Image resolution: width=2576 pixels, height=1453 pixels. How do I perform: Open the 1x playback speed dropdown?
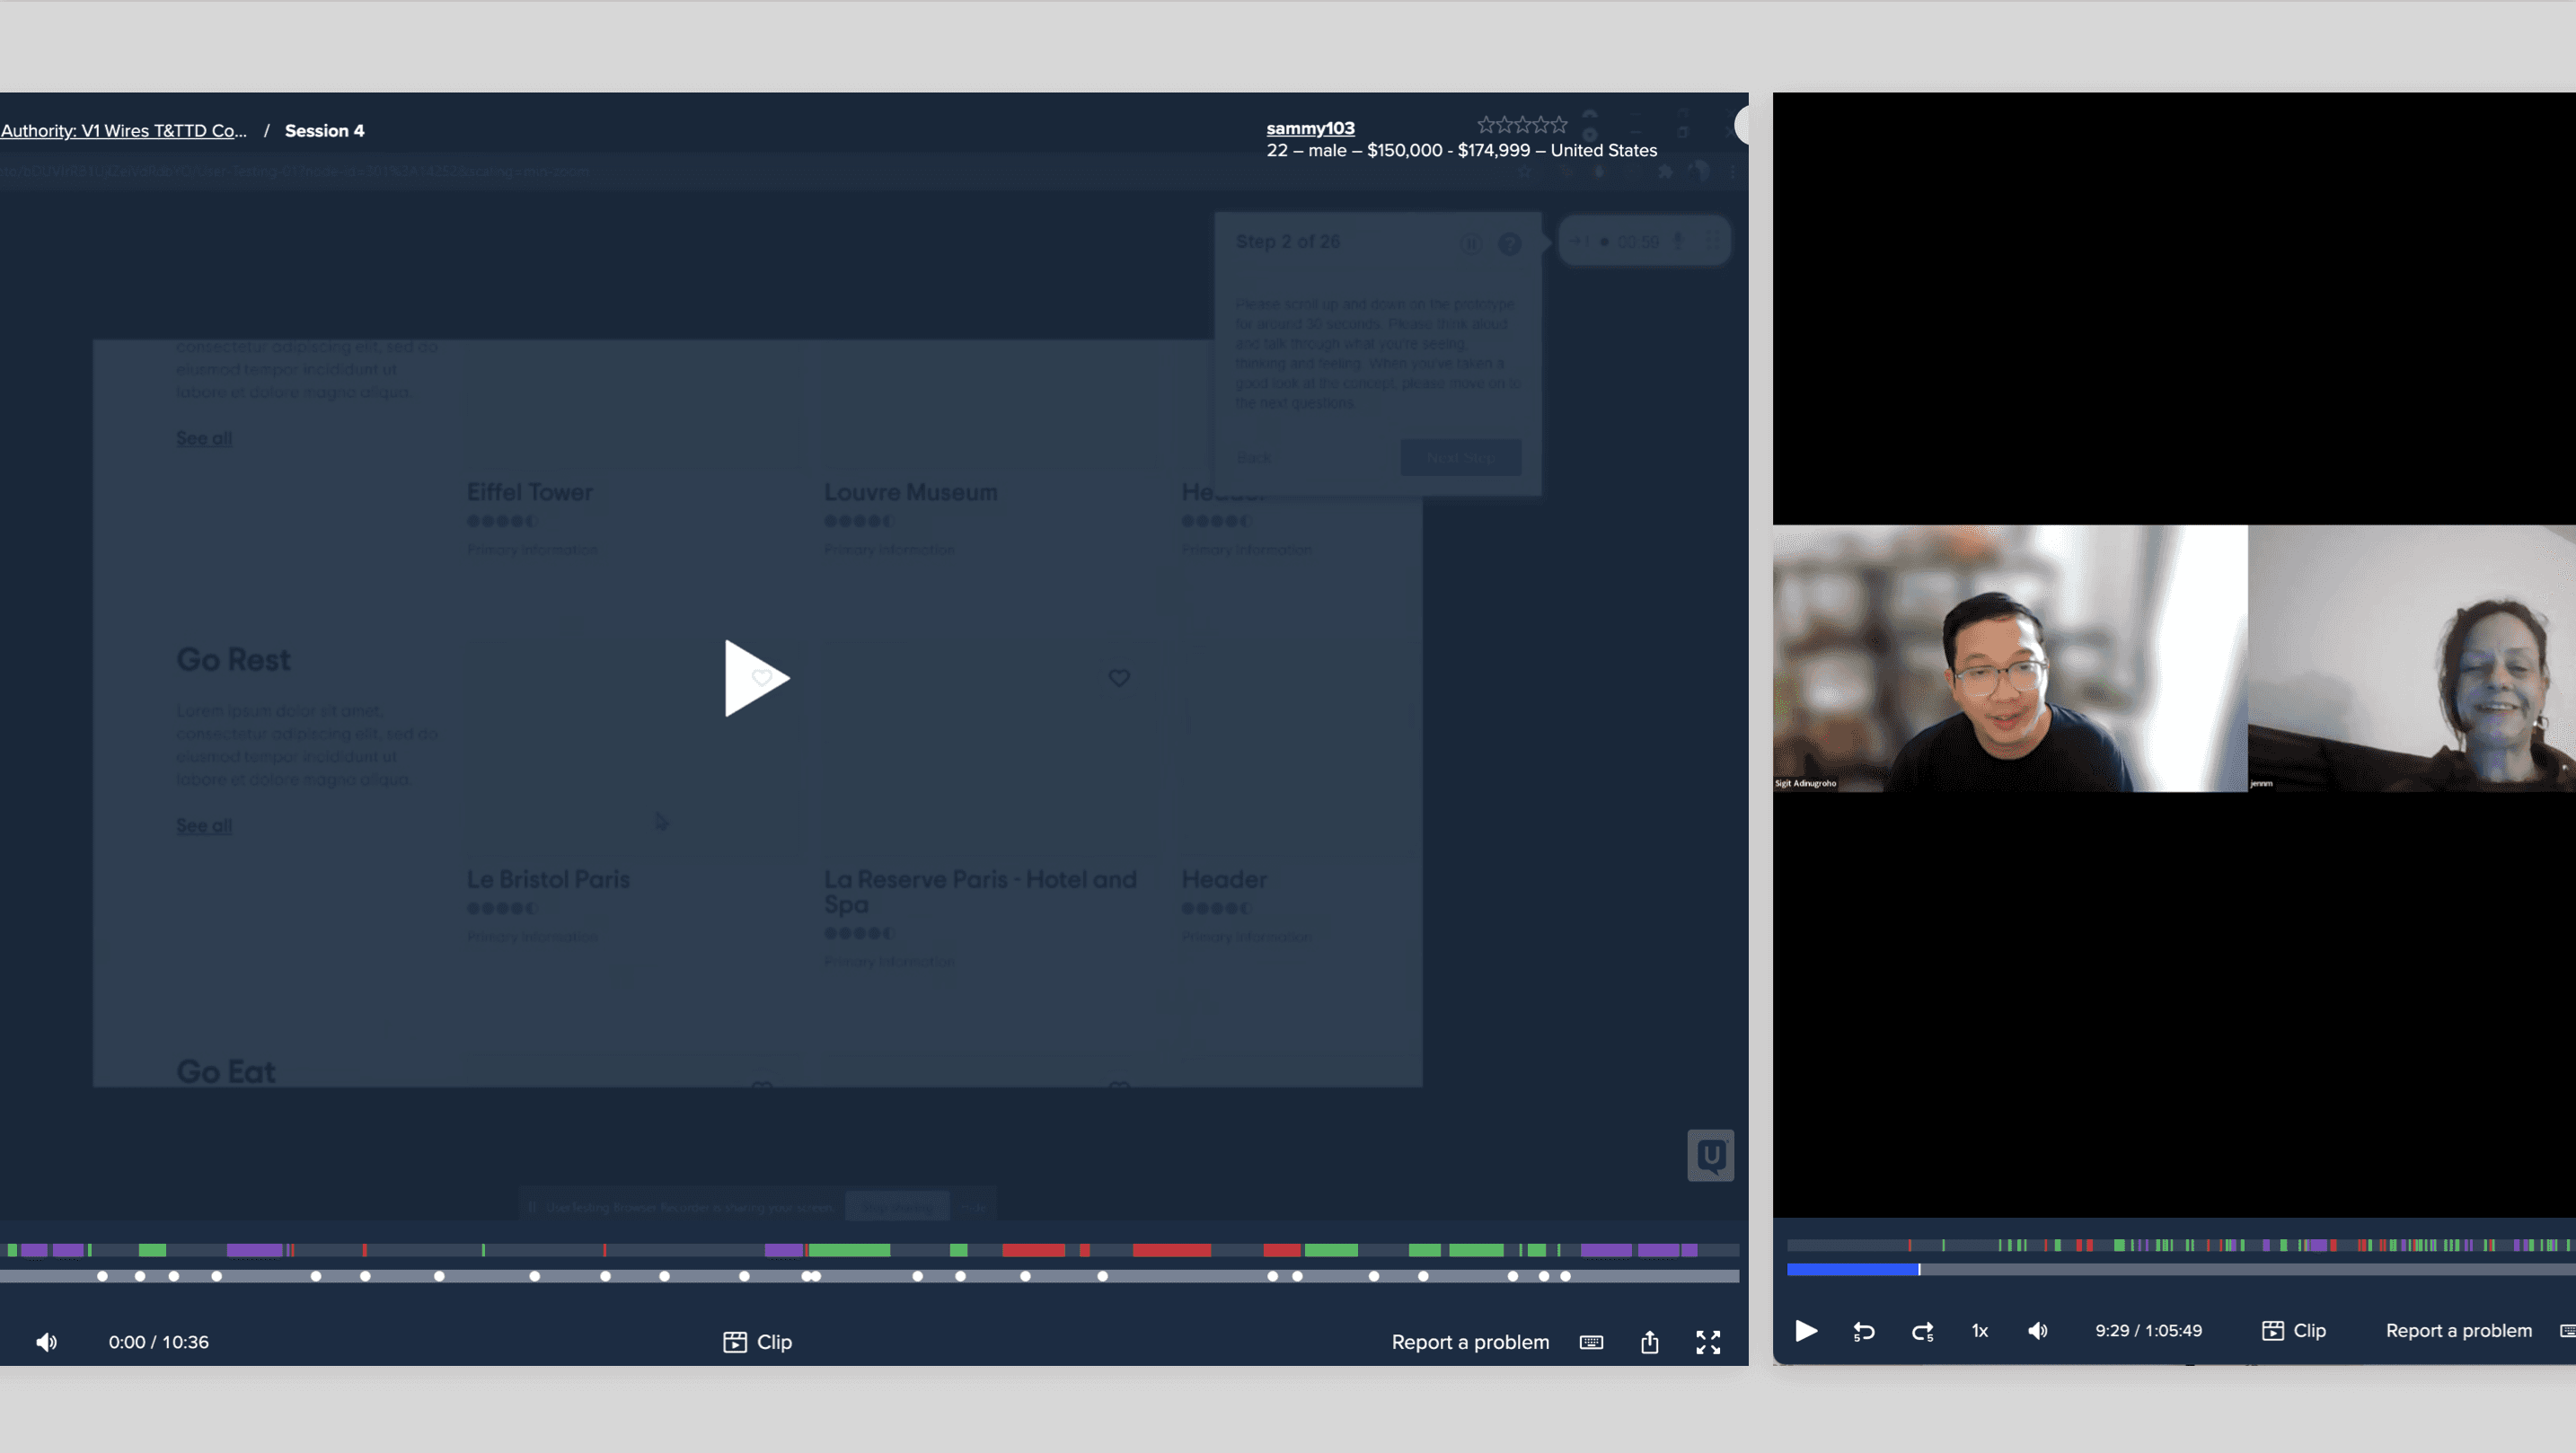pos(1980,1331)
